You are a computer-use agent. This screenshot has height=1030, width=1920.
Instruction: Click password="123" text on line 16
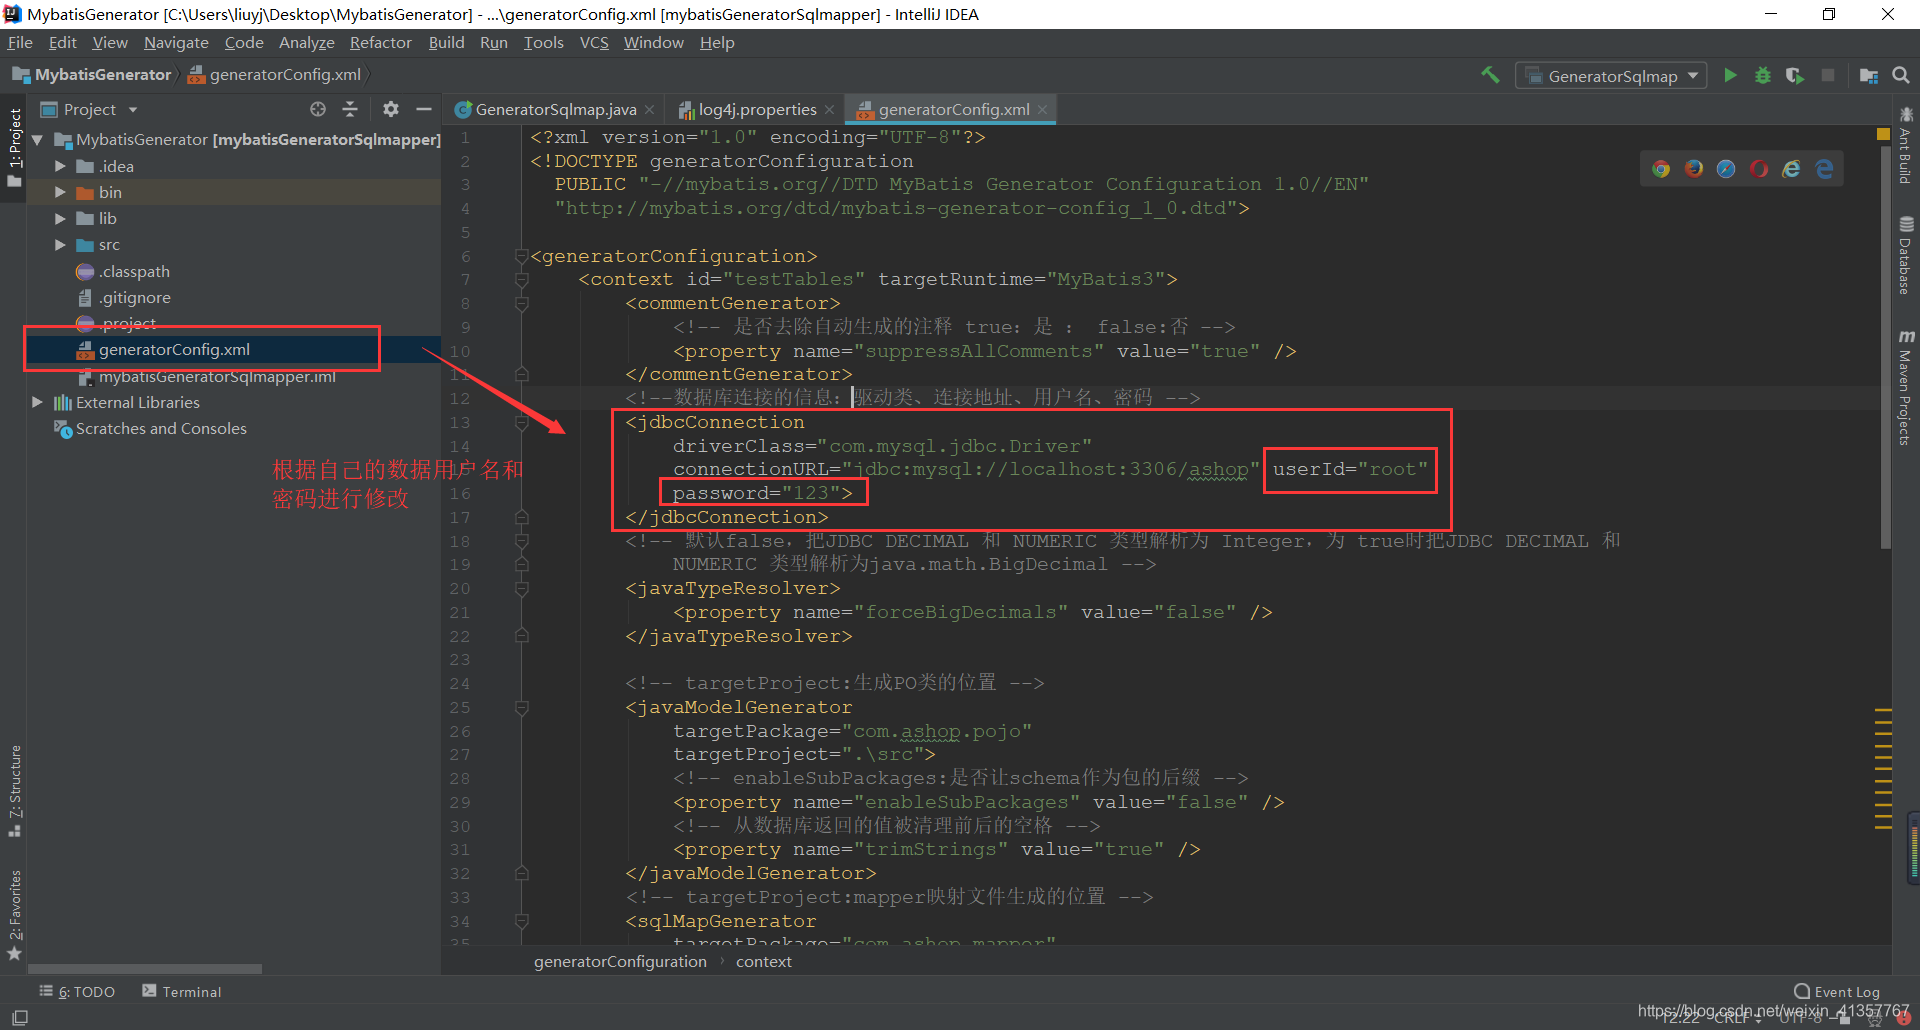tap(756, 493)
